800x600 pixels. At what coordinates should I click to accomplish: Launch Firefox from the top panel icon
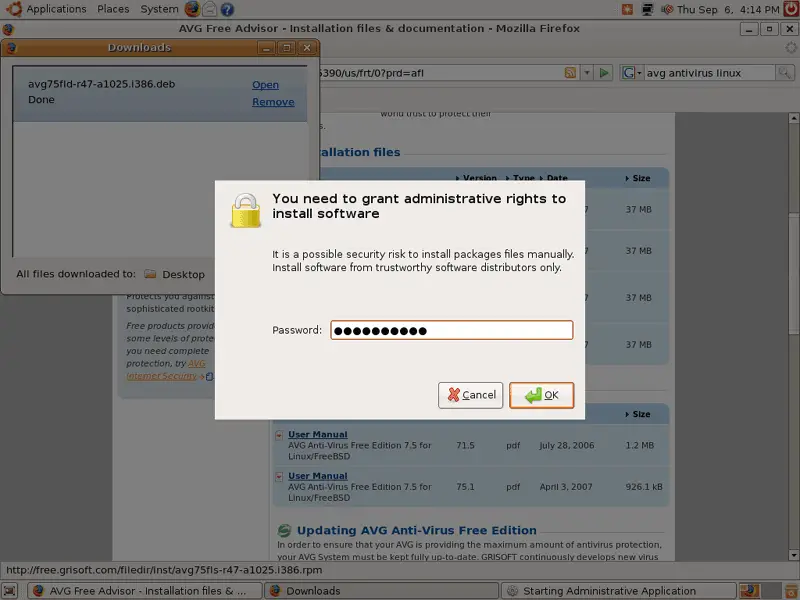(x=192, y=9)
